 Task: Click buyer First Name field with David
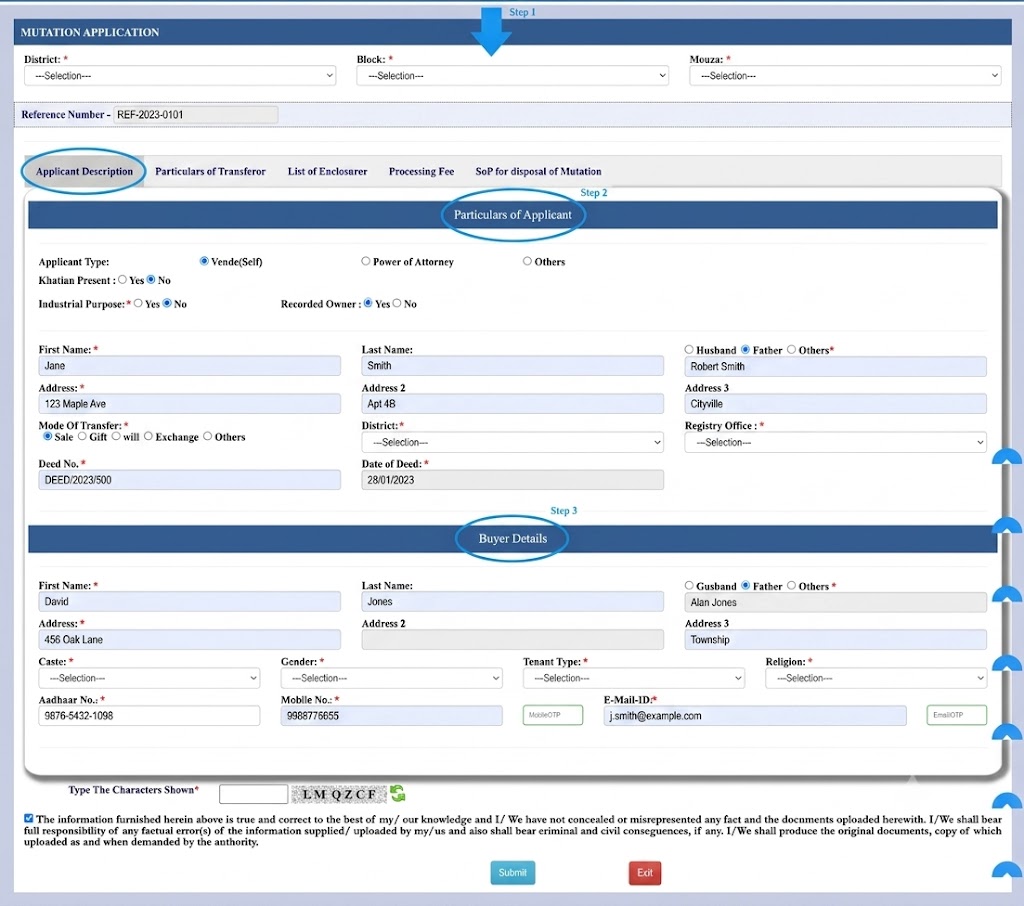189,602
